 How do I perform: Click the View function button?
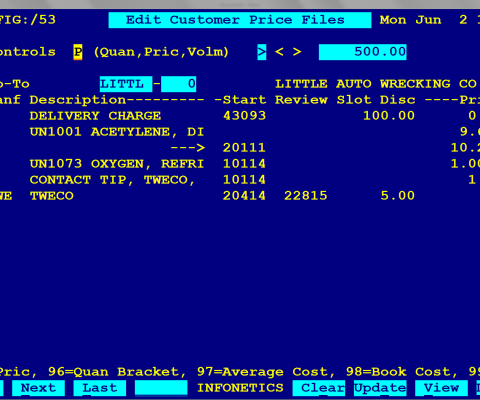click(x=441, y=388)
